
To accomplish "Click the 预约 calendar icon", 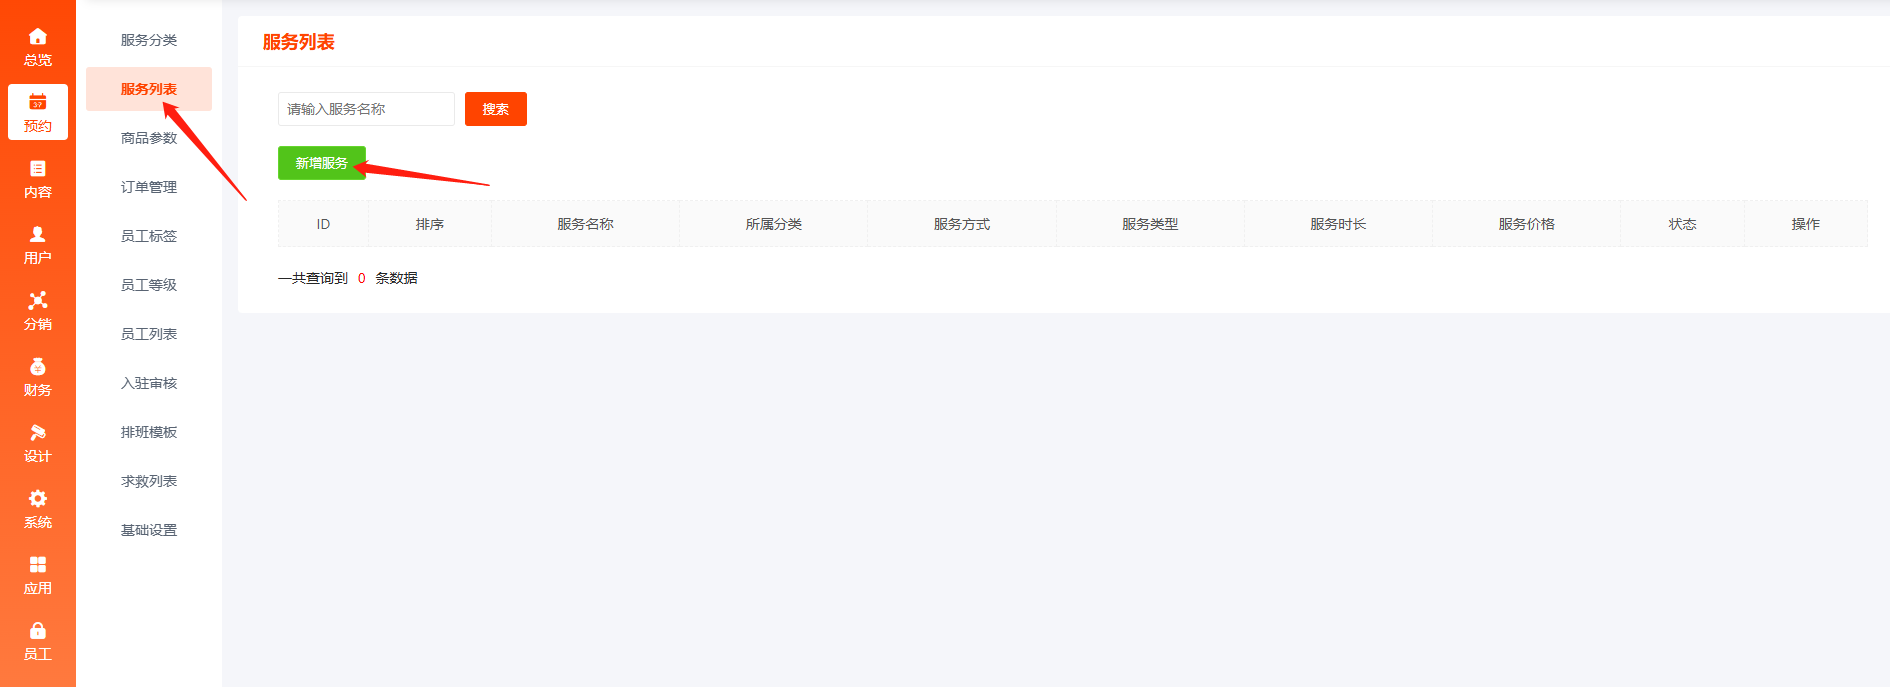I will point(37,102).
